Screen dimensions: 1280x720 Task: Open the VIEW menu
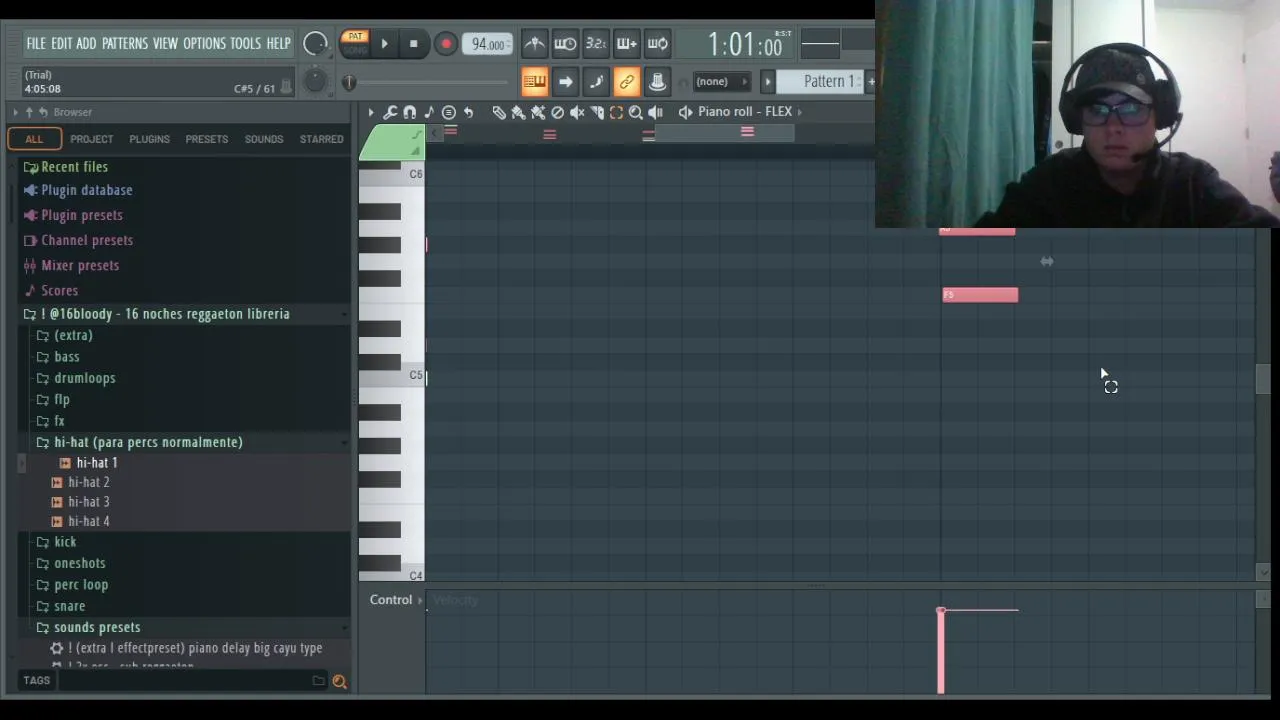point(165,43)
